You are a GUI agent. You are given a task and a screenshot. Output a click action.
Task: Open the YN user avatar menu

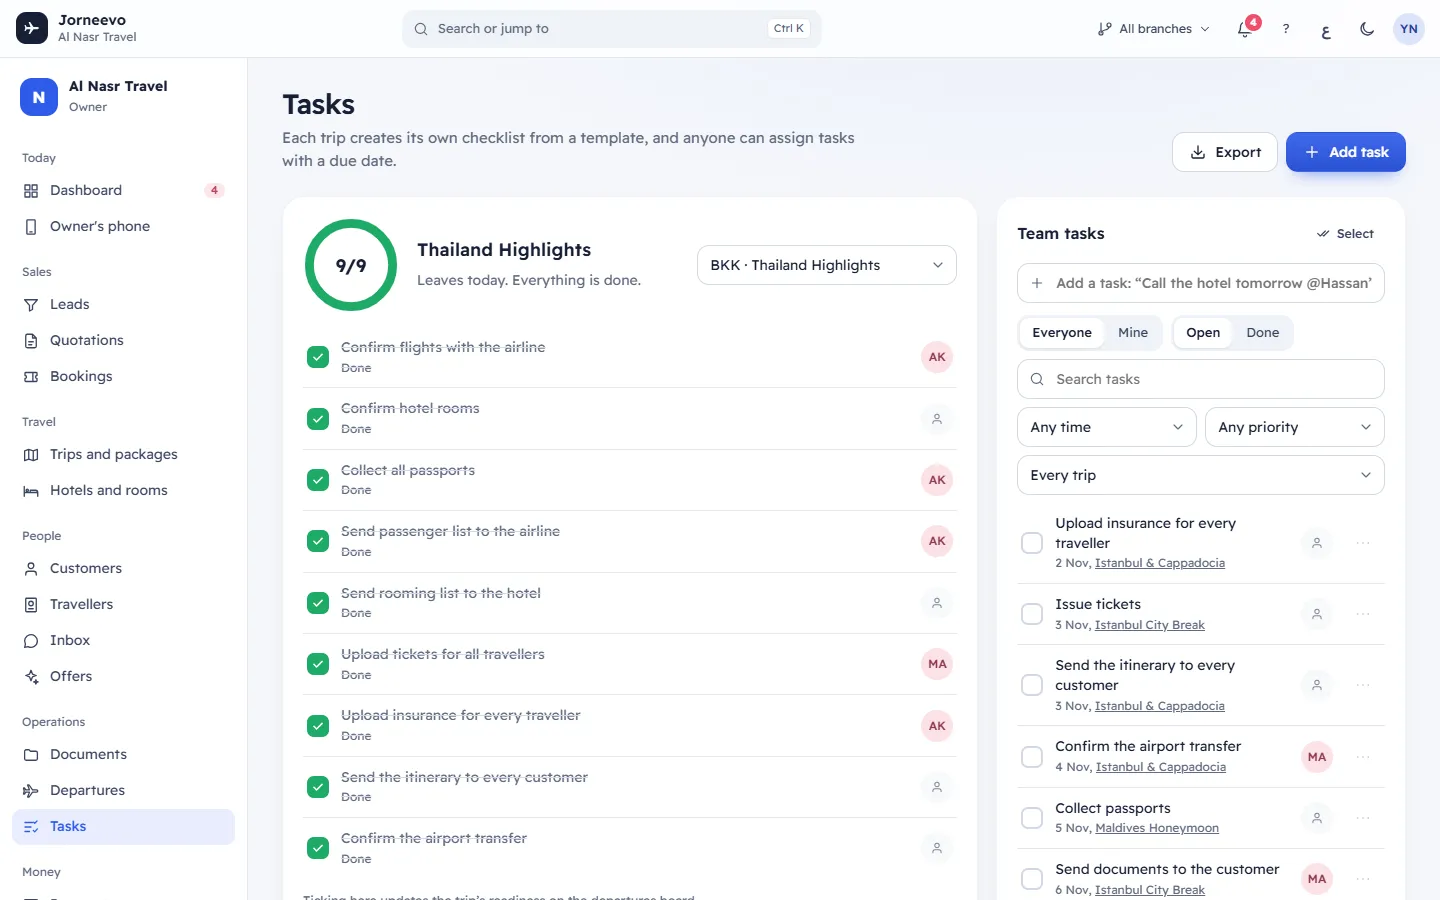click(x=1409, y=29)
